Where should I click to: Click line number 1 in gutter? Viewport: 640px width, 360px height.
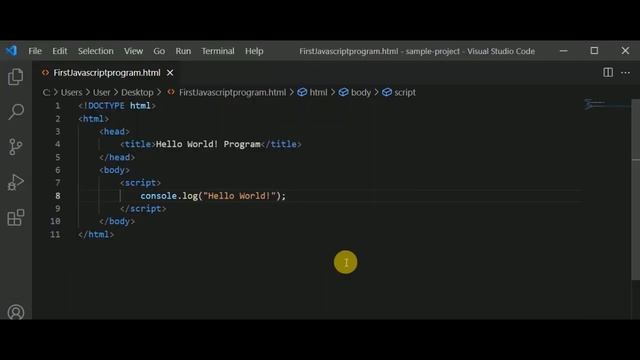coord(58,106)
